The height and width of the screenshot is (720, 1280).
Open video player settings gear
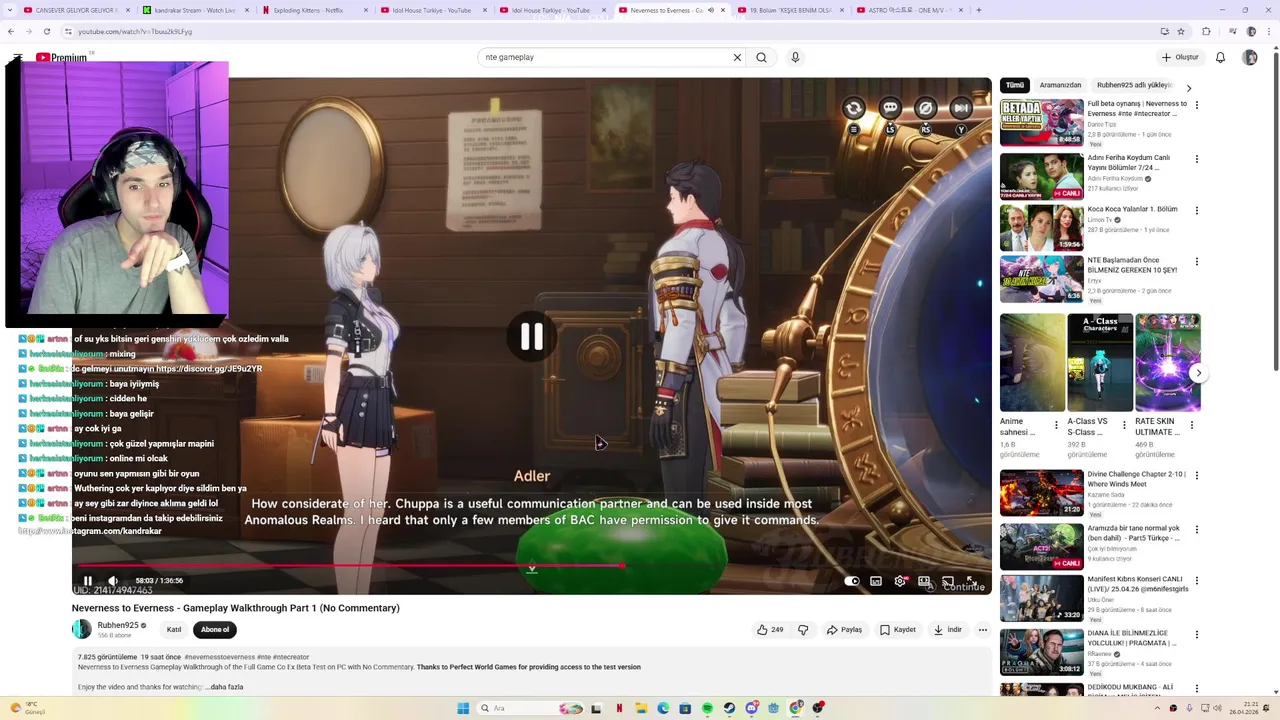(900, 581)
